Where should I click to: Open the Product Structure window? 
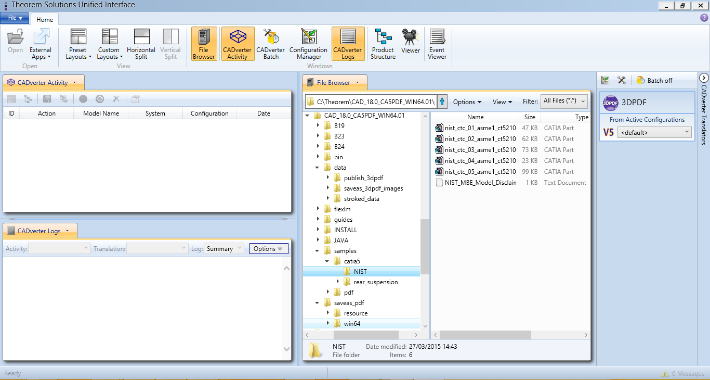pos(383,44)
